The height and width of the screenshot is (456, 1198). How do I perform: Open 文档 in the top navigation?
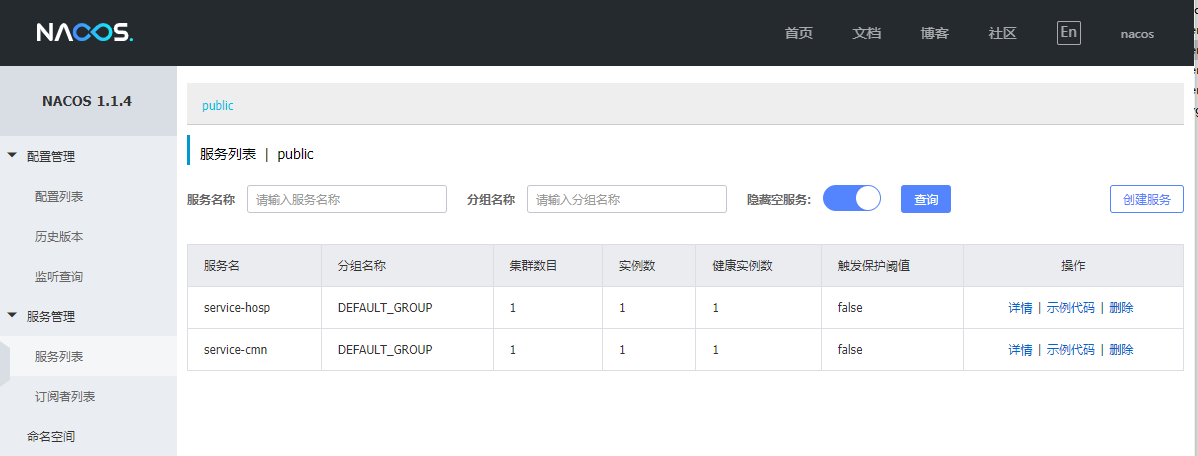pos(866,33)
